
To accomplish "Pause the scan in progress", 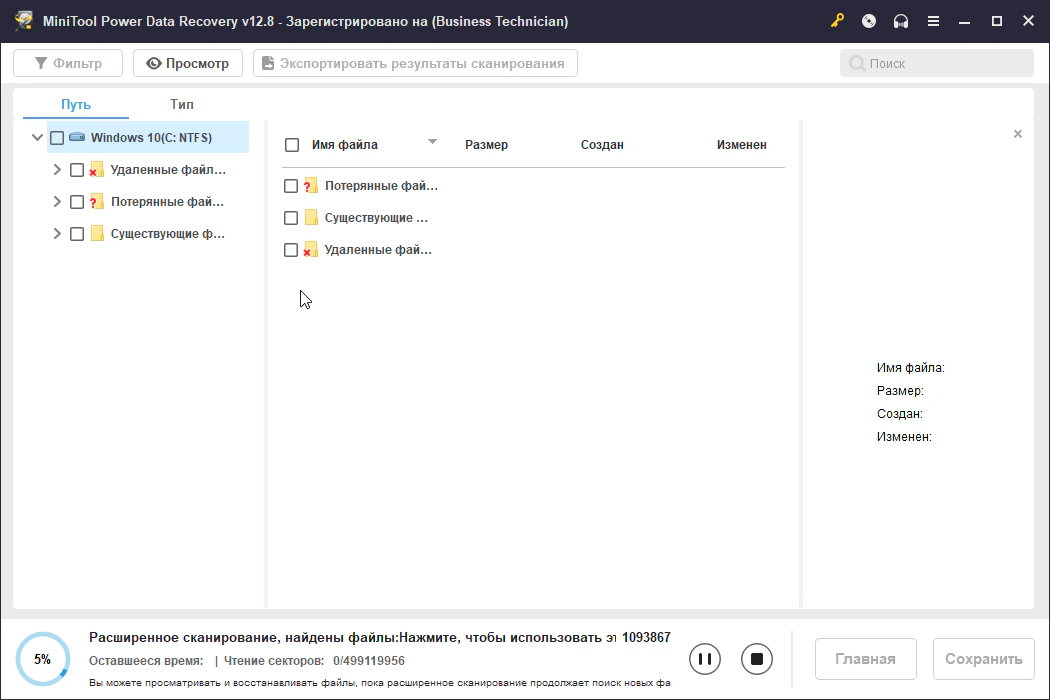I will [x=705, y=659].
